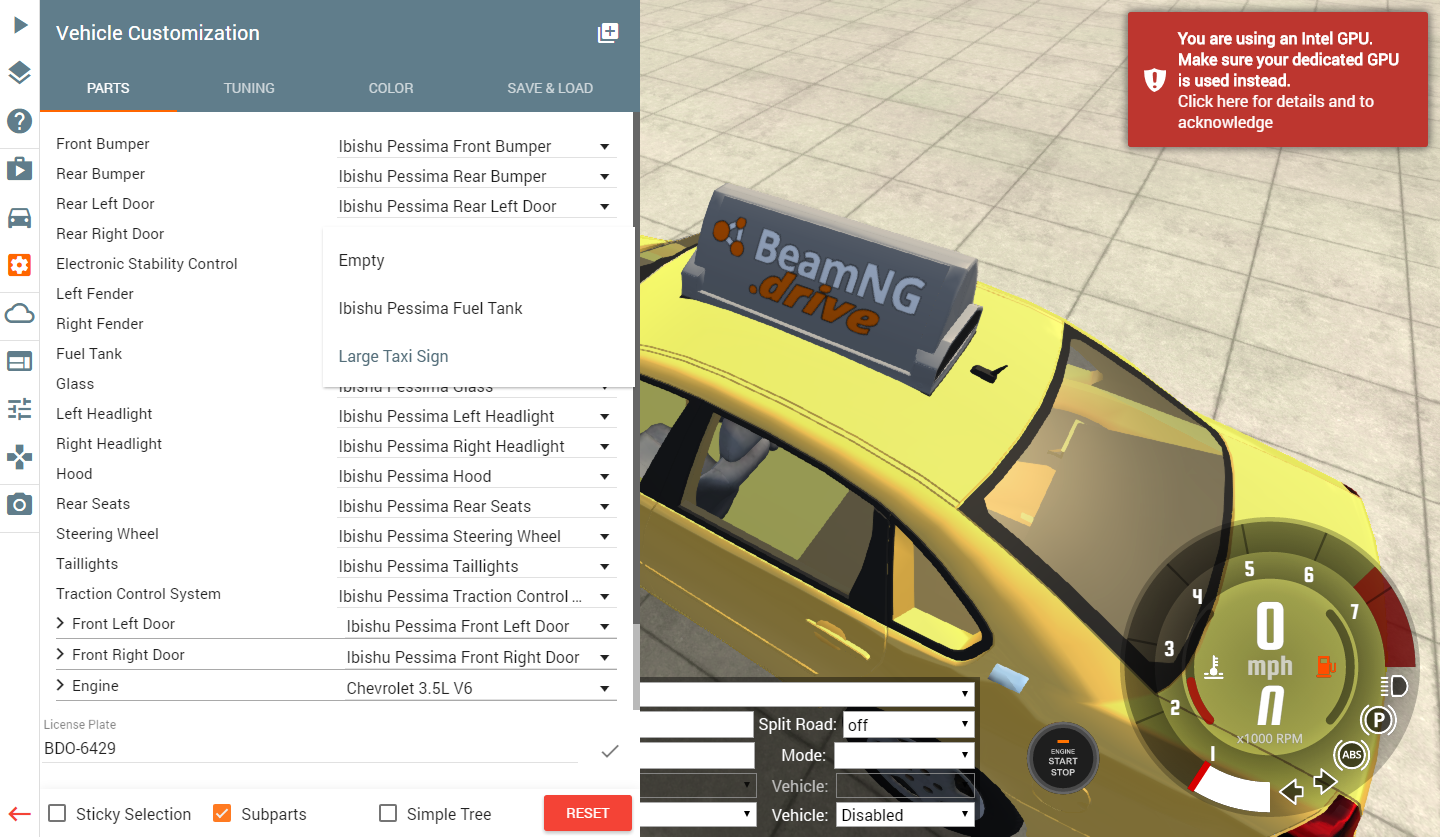Open the vehicle selector car icon
The width and height of the screenshot is (1440, 837).
(x=20, y=217)
